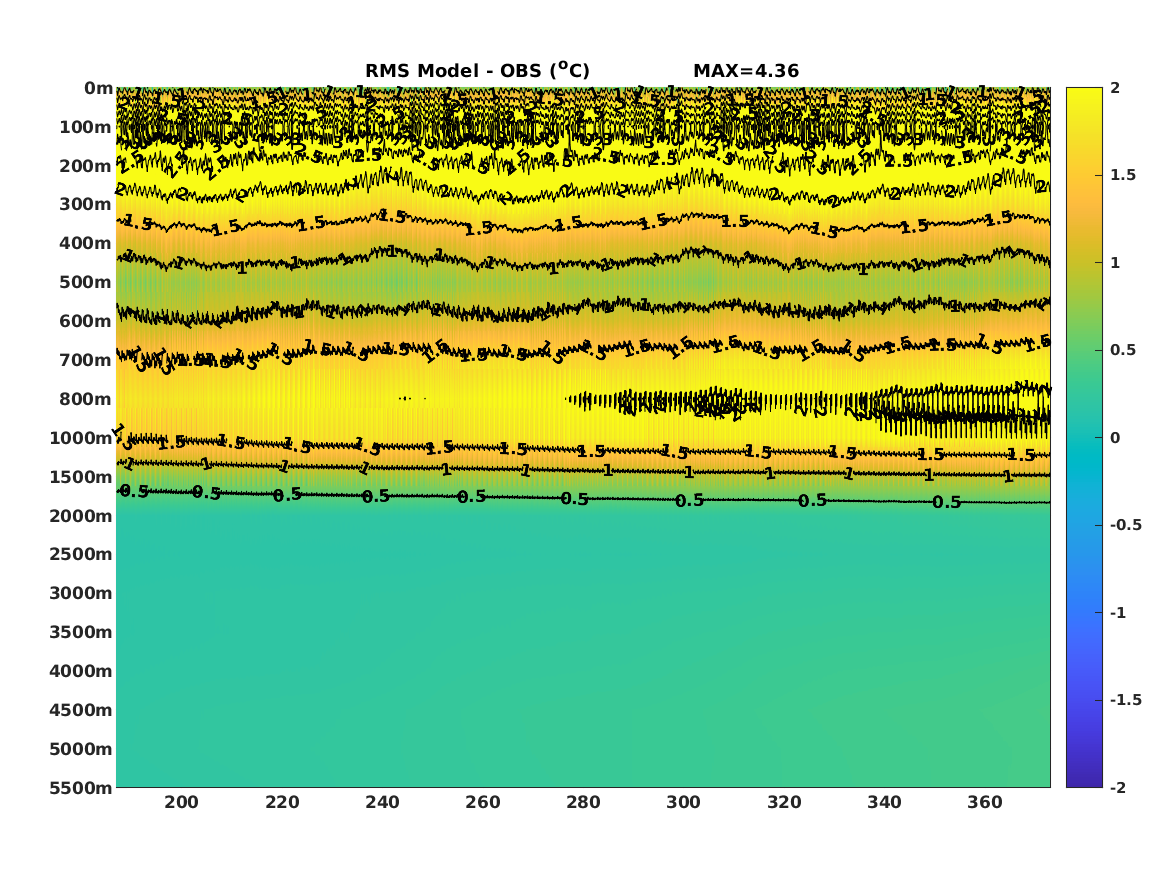Click the '5000m' depth axis label
Viewport: 1167px width, 875px height.
point(80,749)
